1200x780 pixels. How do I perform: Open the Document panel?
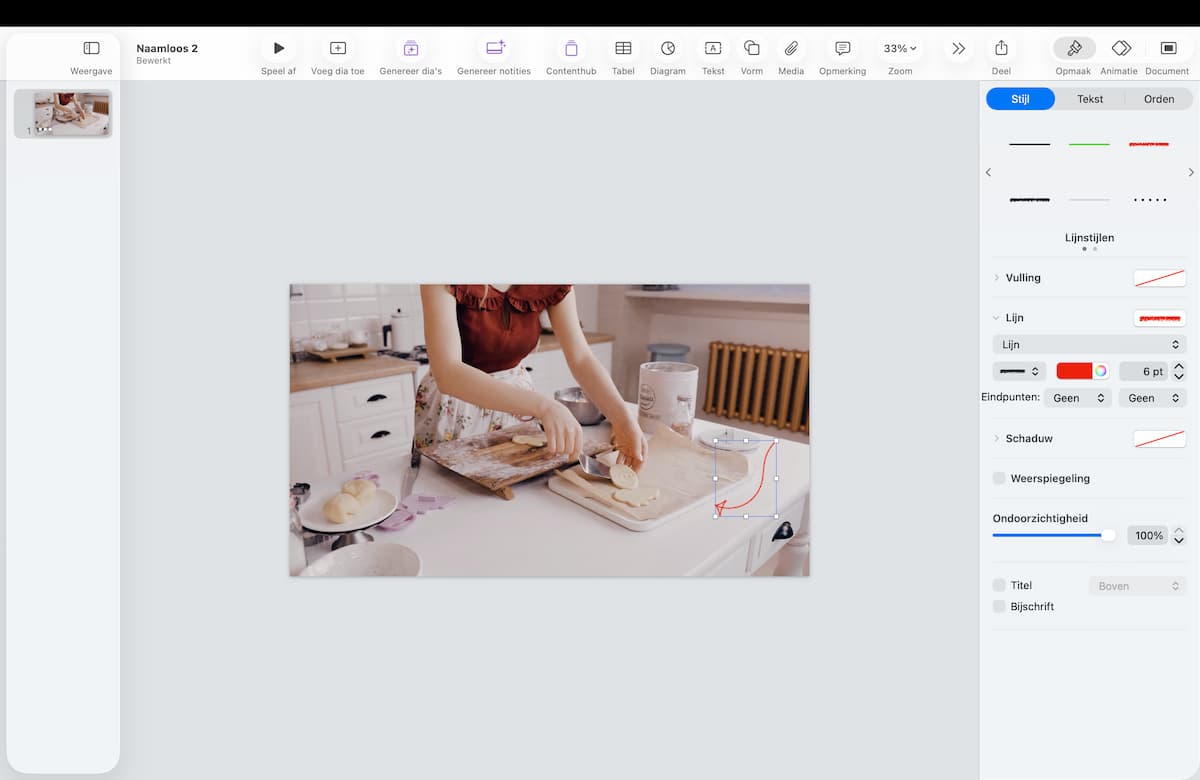(x=1168, y=48)
